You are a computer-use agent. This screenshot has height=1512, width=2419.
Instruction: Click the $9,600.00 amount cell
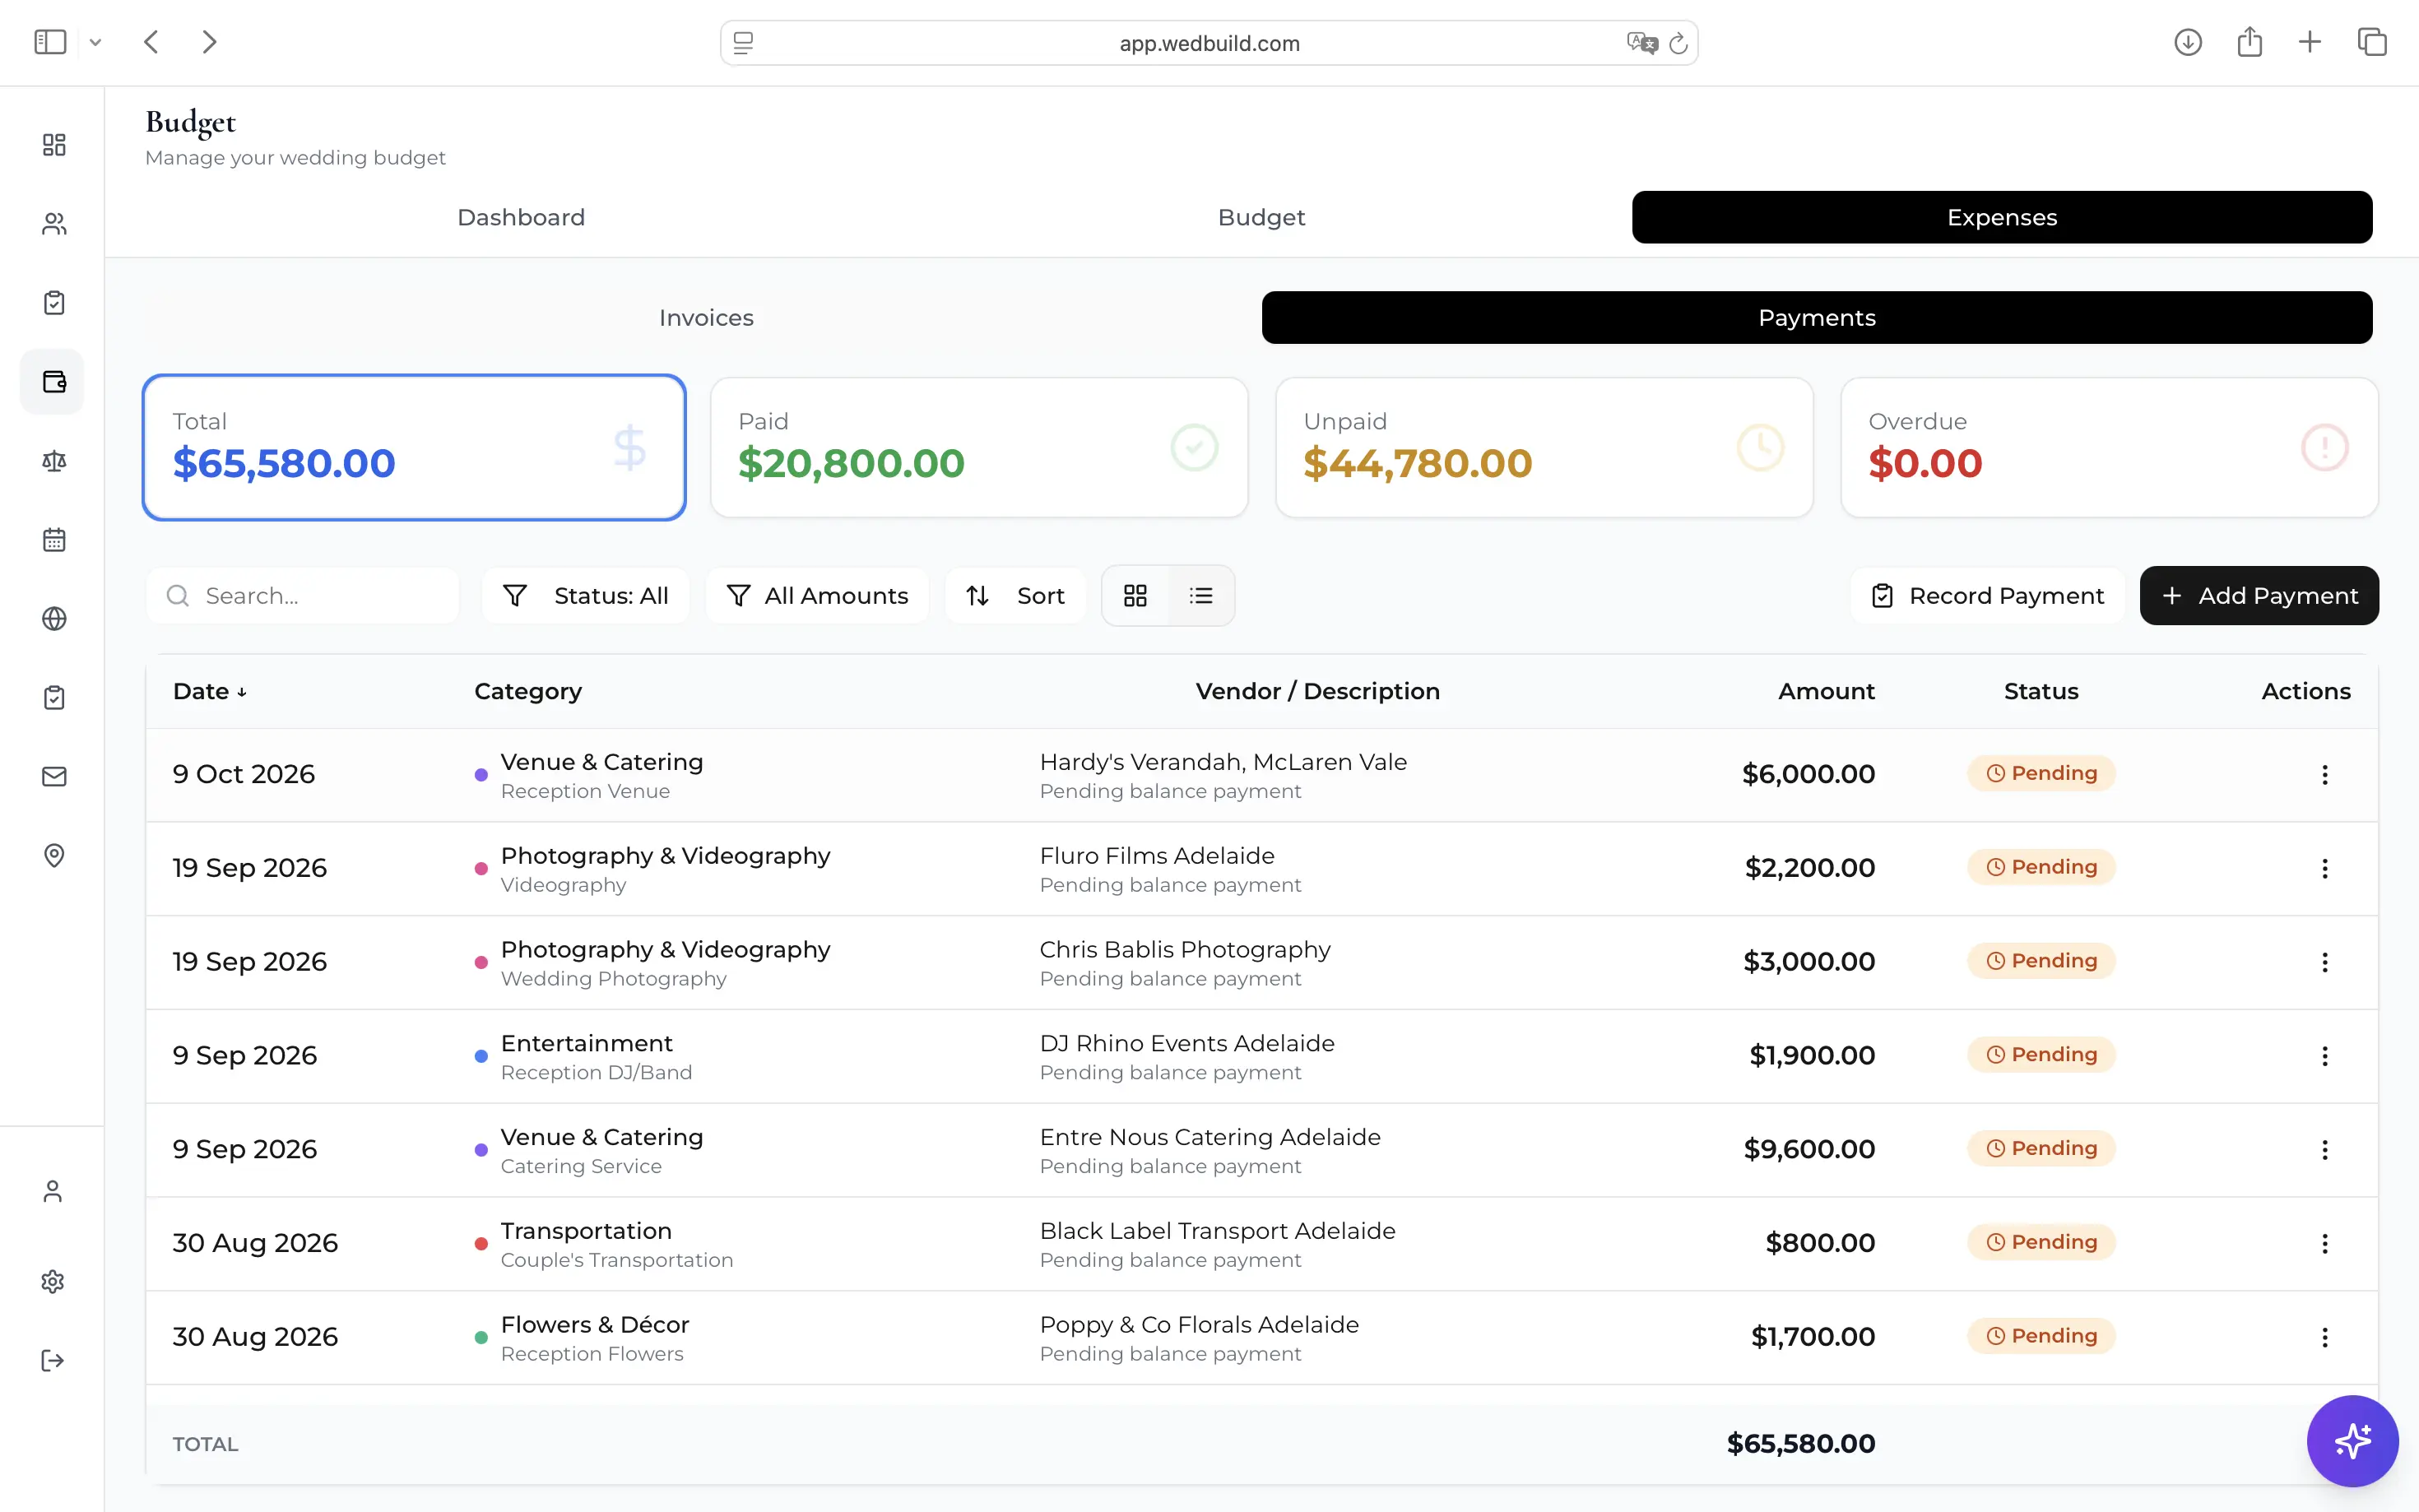[1809, 1149]
